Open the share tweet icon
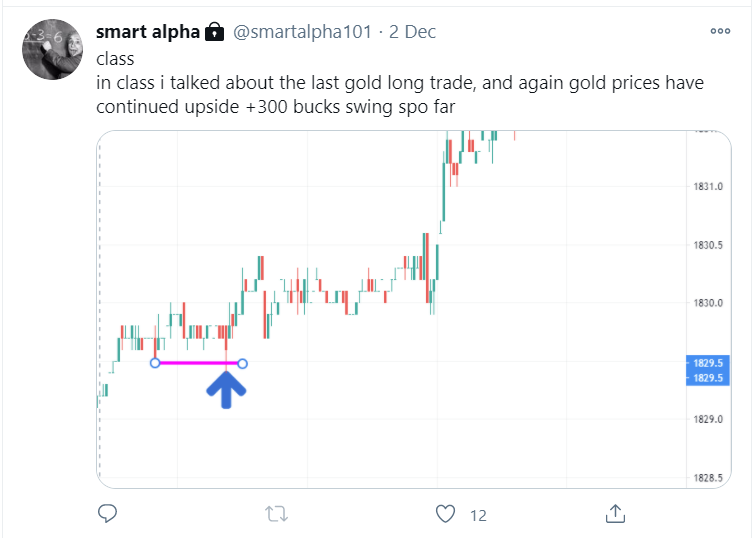 [616, 514]
